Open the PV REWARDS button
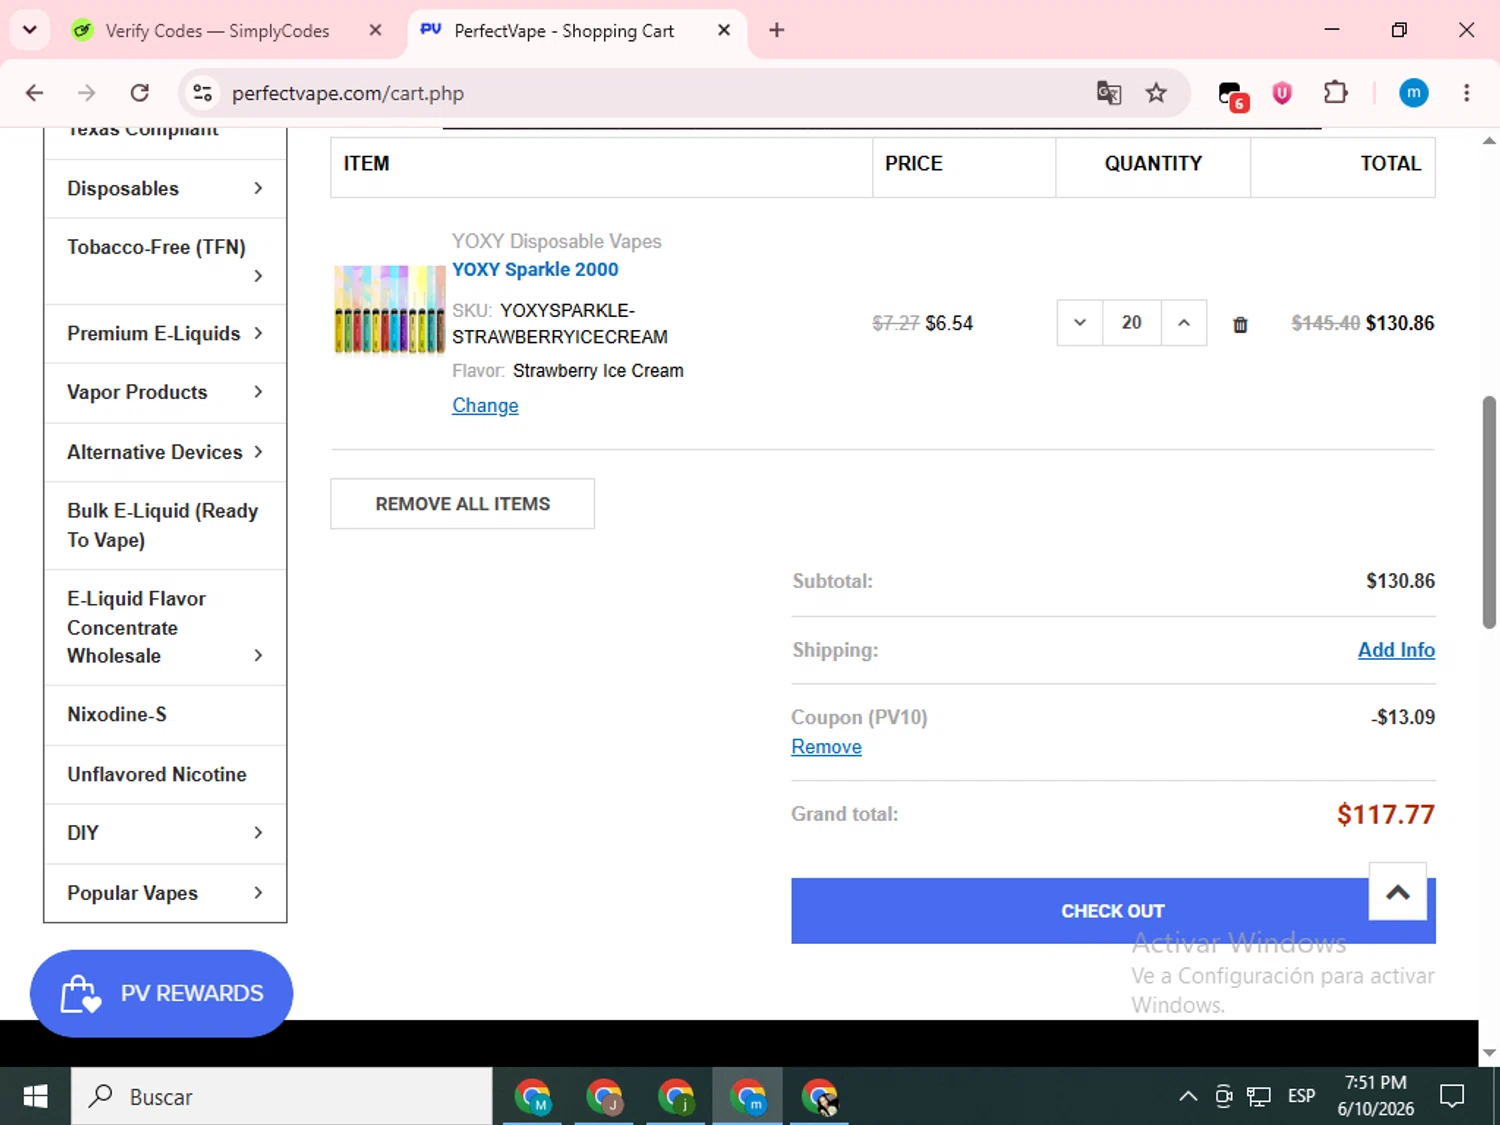The height and width of the screenshot is (1125, 1500). [161, 993]
